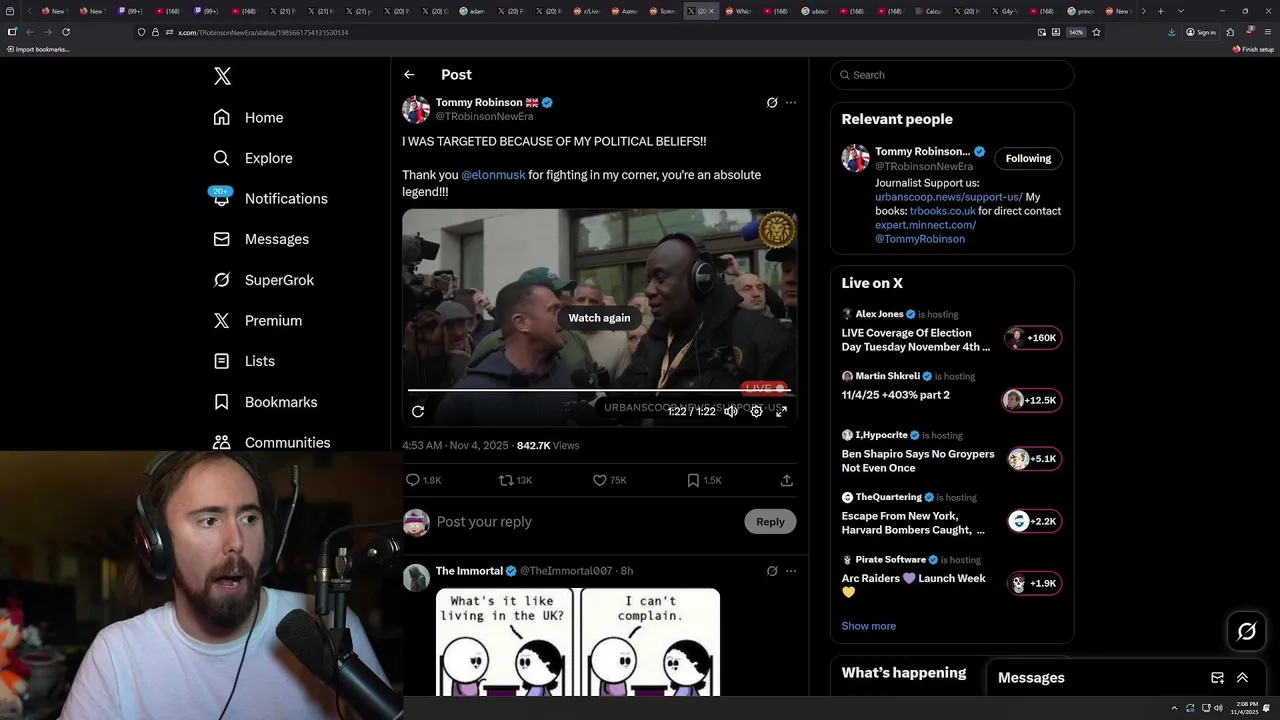The height and width of the screenshot is (720, 1280).
Task: Bookmark the post showing 1.5K
Action: coord(704,480)
